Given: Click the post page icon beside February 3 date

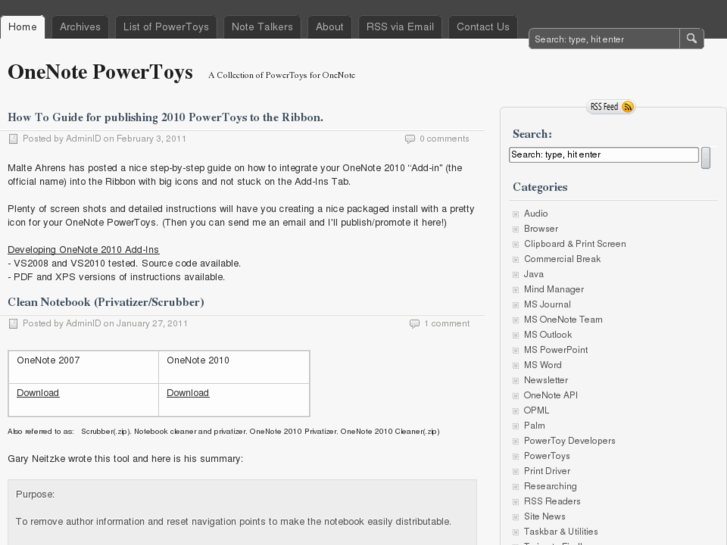Looking at the screenshot, I should (x=13, y=139).
